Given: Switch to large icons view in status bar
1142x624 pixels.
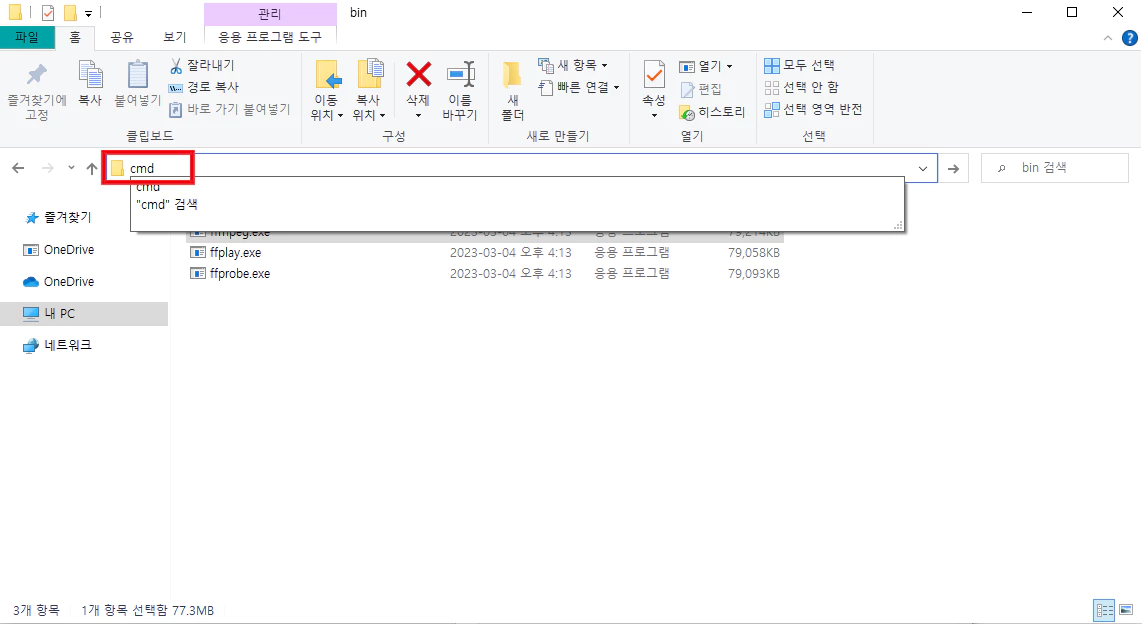Looking at the screenshot, I should [x=1124, y=610].
